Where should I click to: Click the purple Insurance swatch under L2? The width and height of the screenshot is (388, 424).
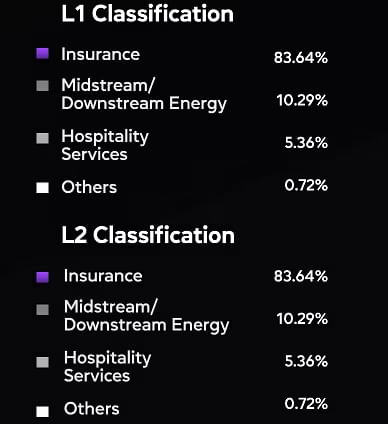click(42, 277)
